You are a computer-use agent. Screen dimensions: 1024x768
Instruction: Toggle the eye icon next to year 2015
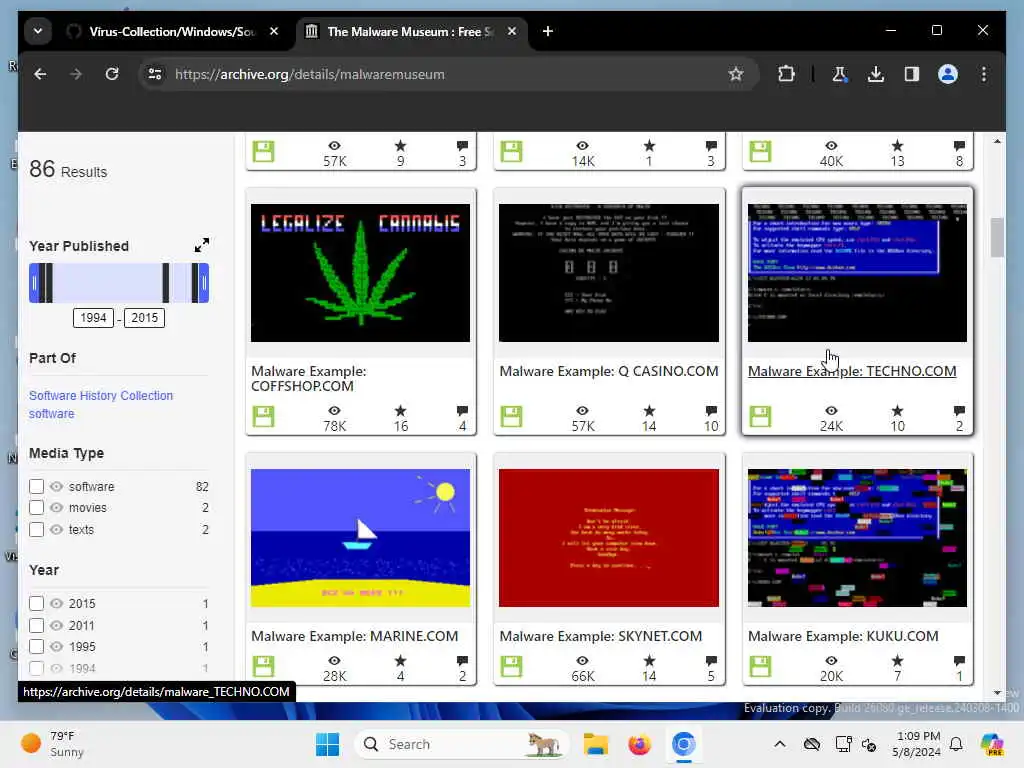click(57, 603)
